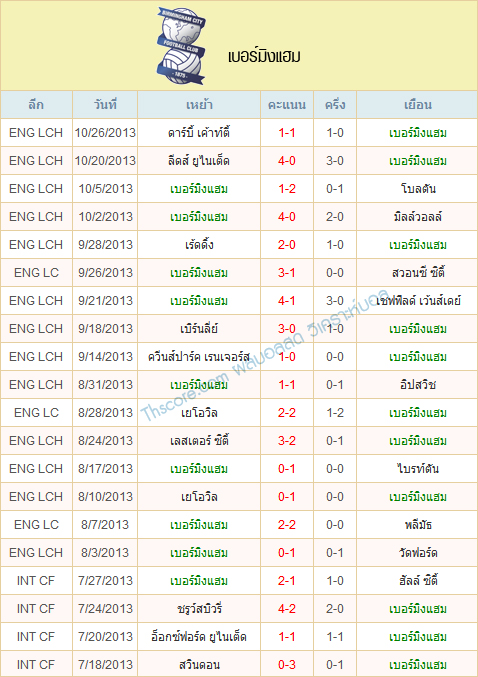Click score 1-0 in the 9/14/2013 row
Image resolution: width=478 pixels, height=677 pixels.
click(287, 357)
